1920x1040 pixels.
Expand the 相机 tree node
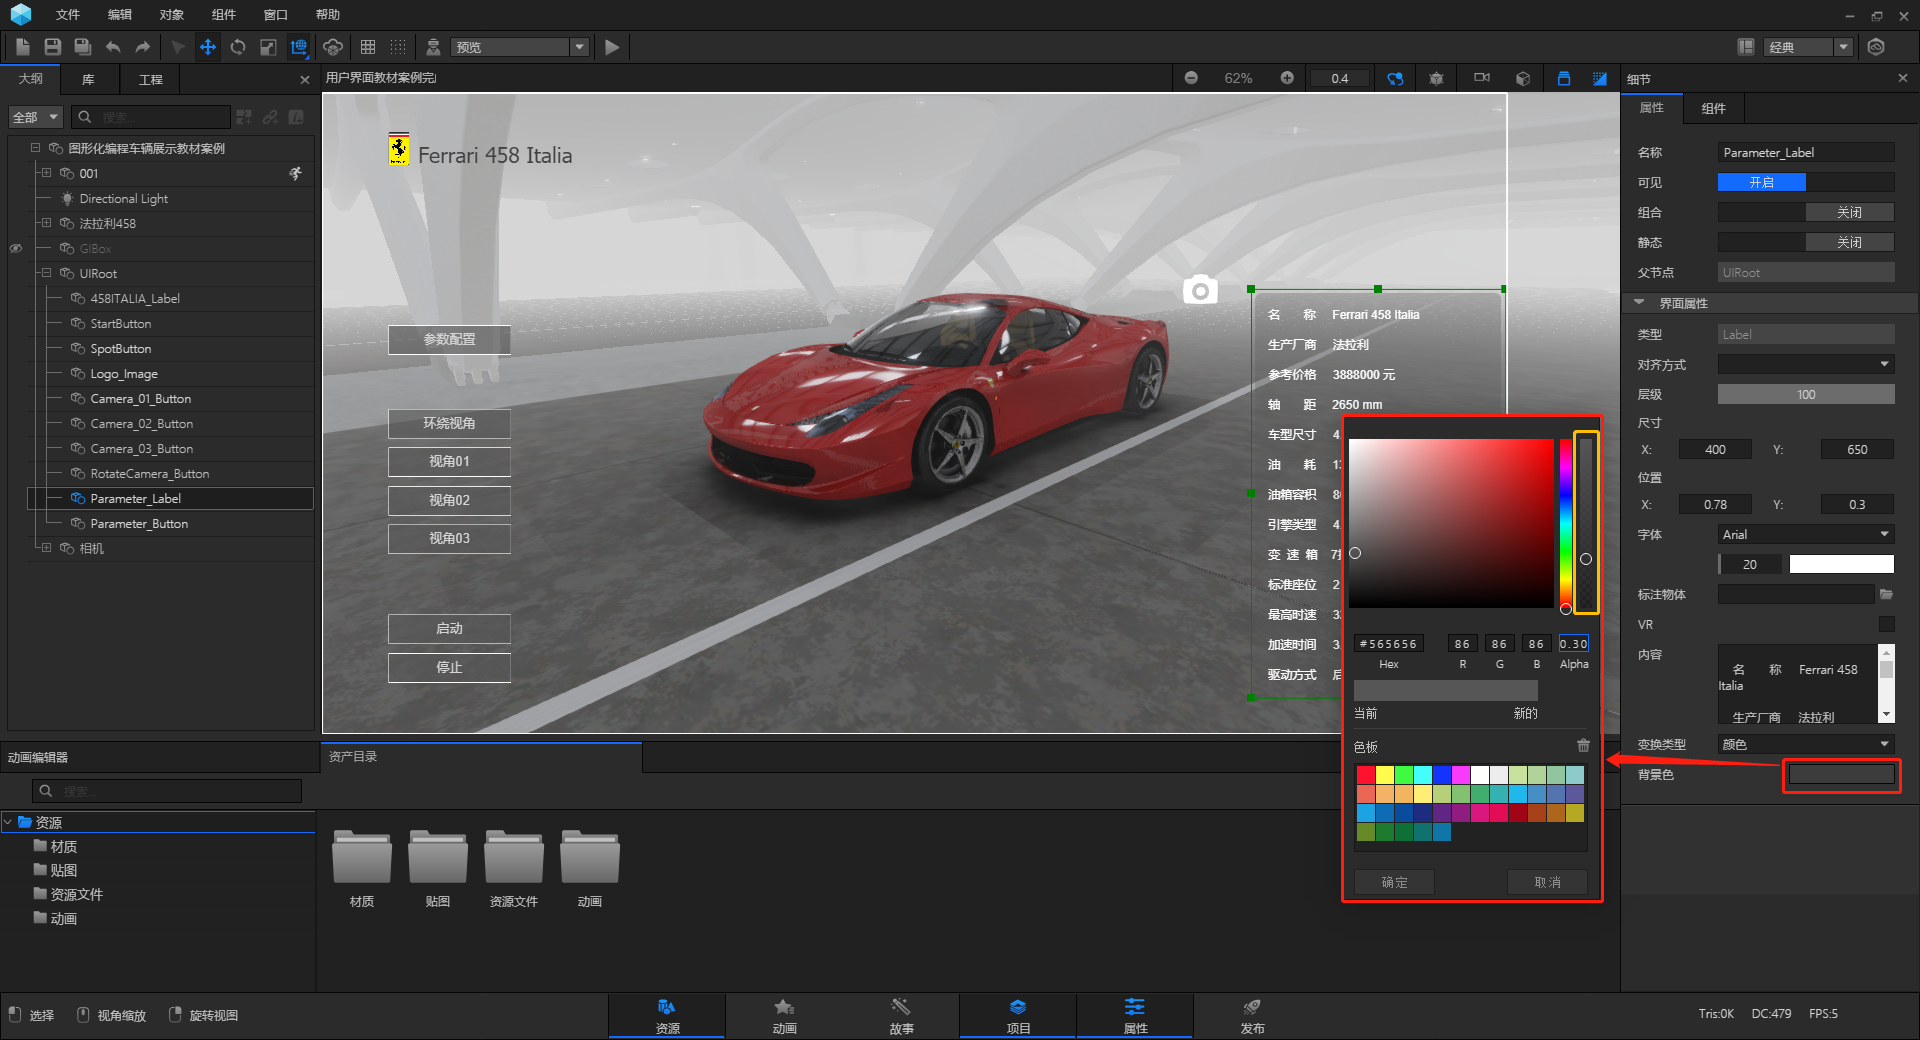click(46, 548)
